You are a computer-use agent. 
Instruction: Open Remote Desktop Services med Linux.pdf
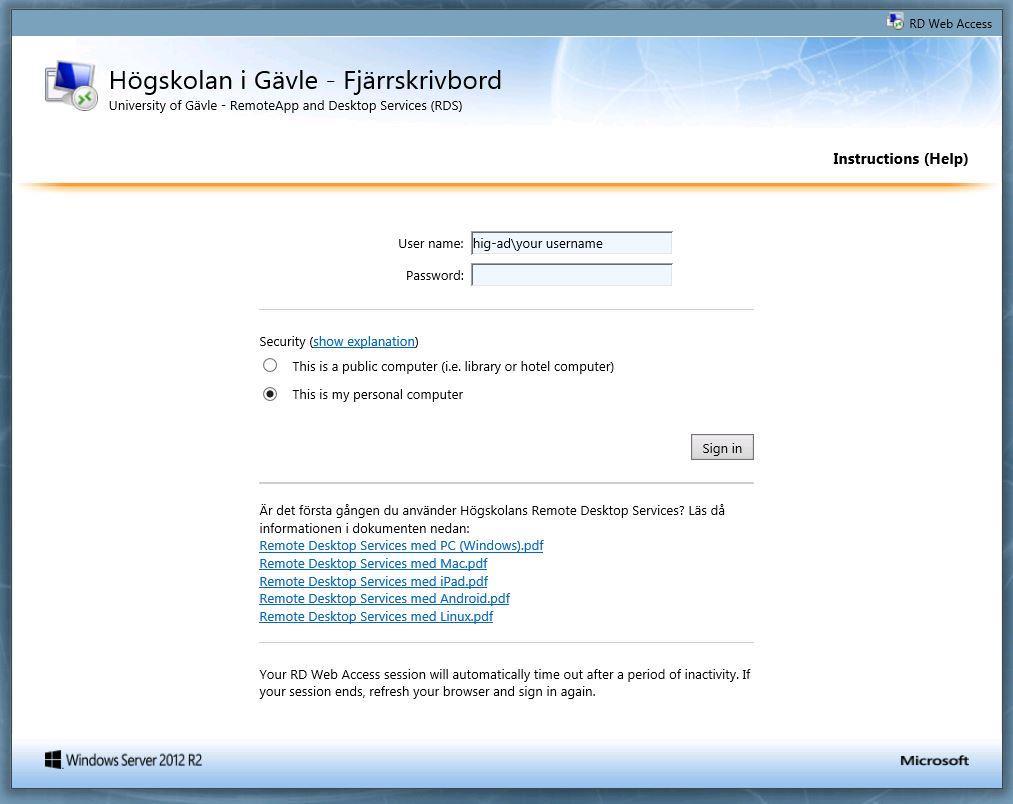tap(376, 617)
